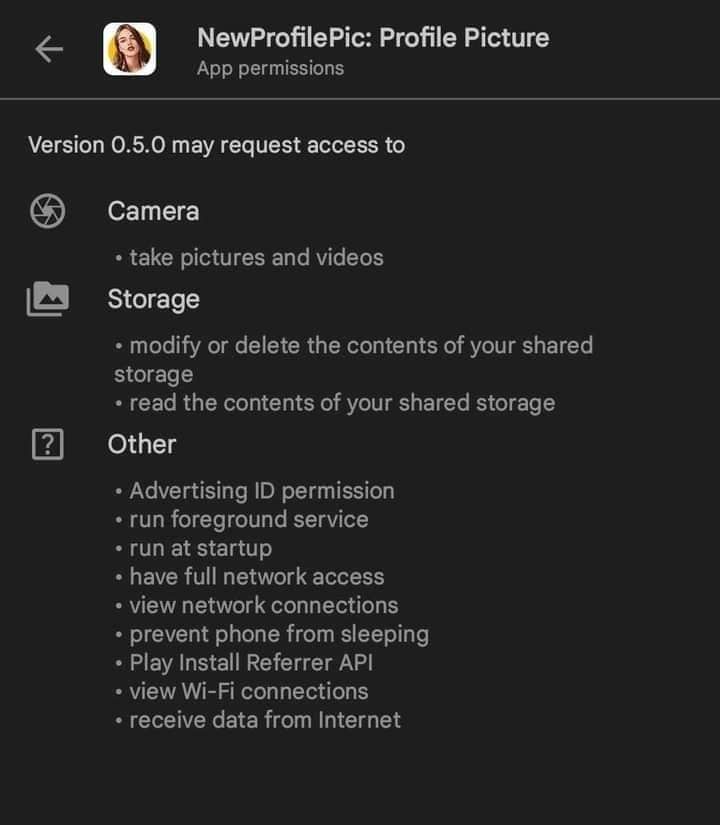
Task: Click the NewProfilePic: Profile Picture title
Action: point(373,38)
